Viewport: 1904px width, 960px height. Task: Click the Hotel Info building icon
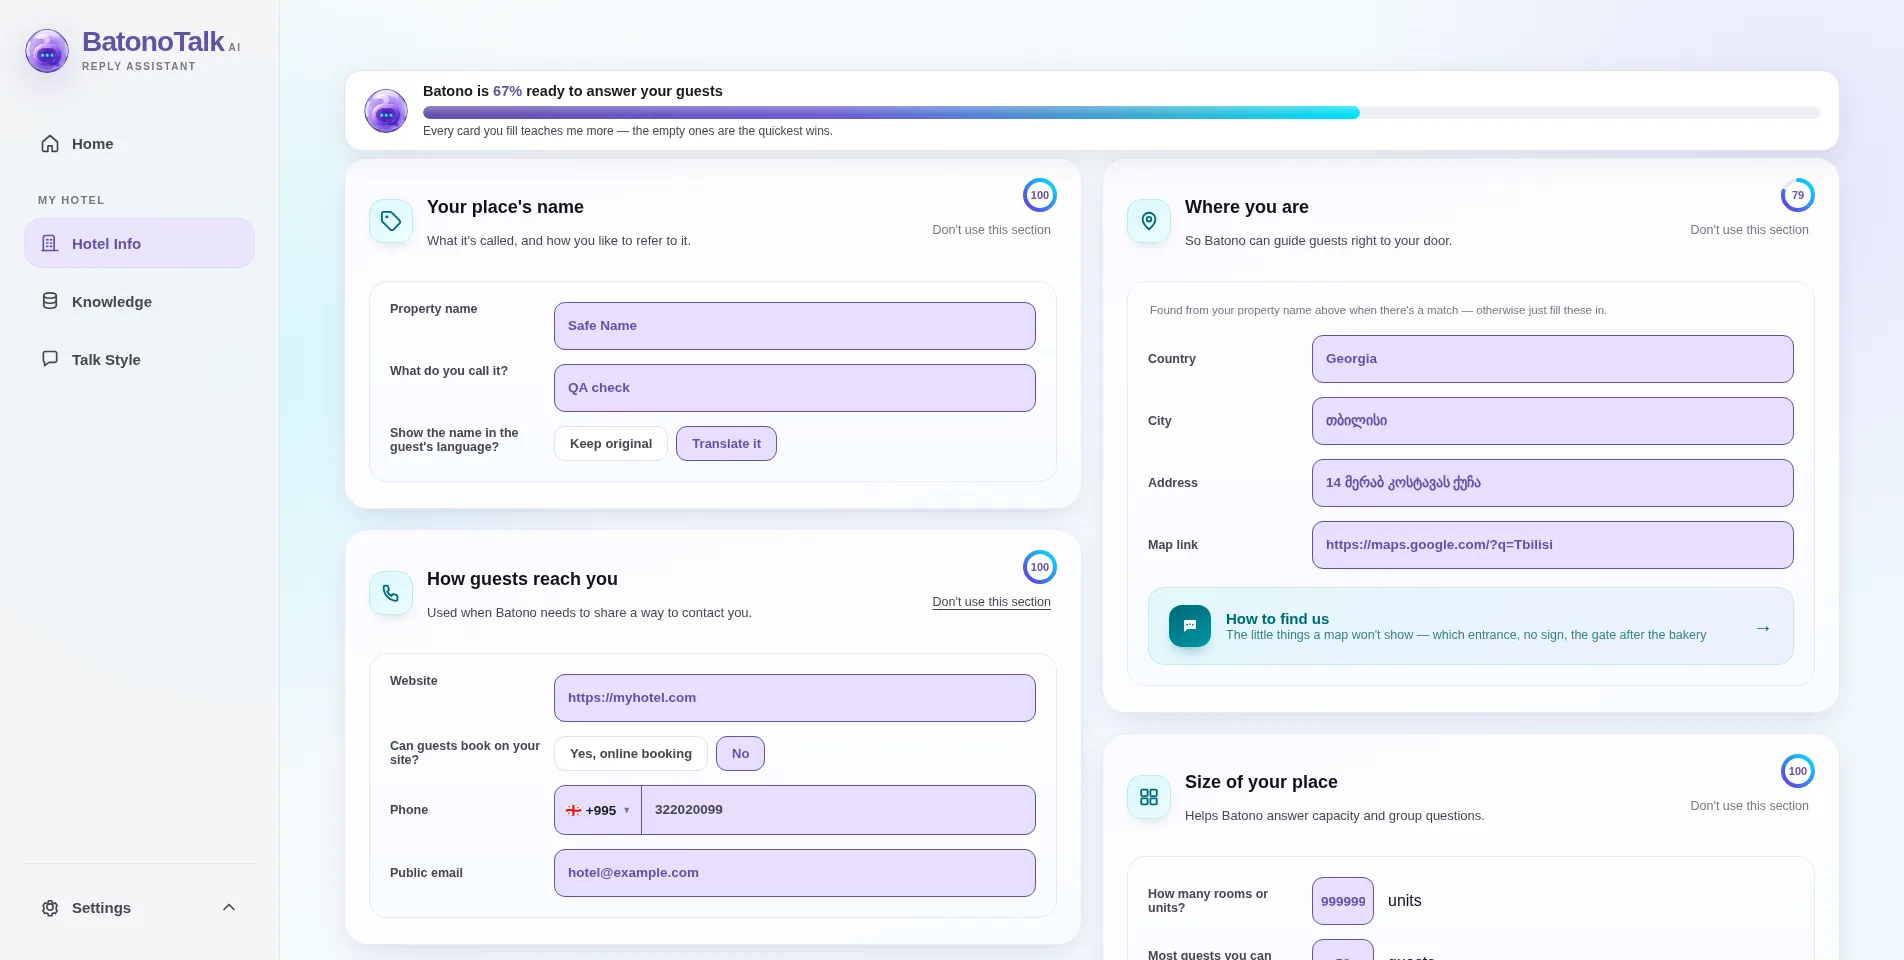click(x=50, y=243)
